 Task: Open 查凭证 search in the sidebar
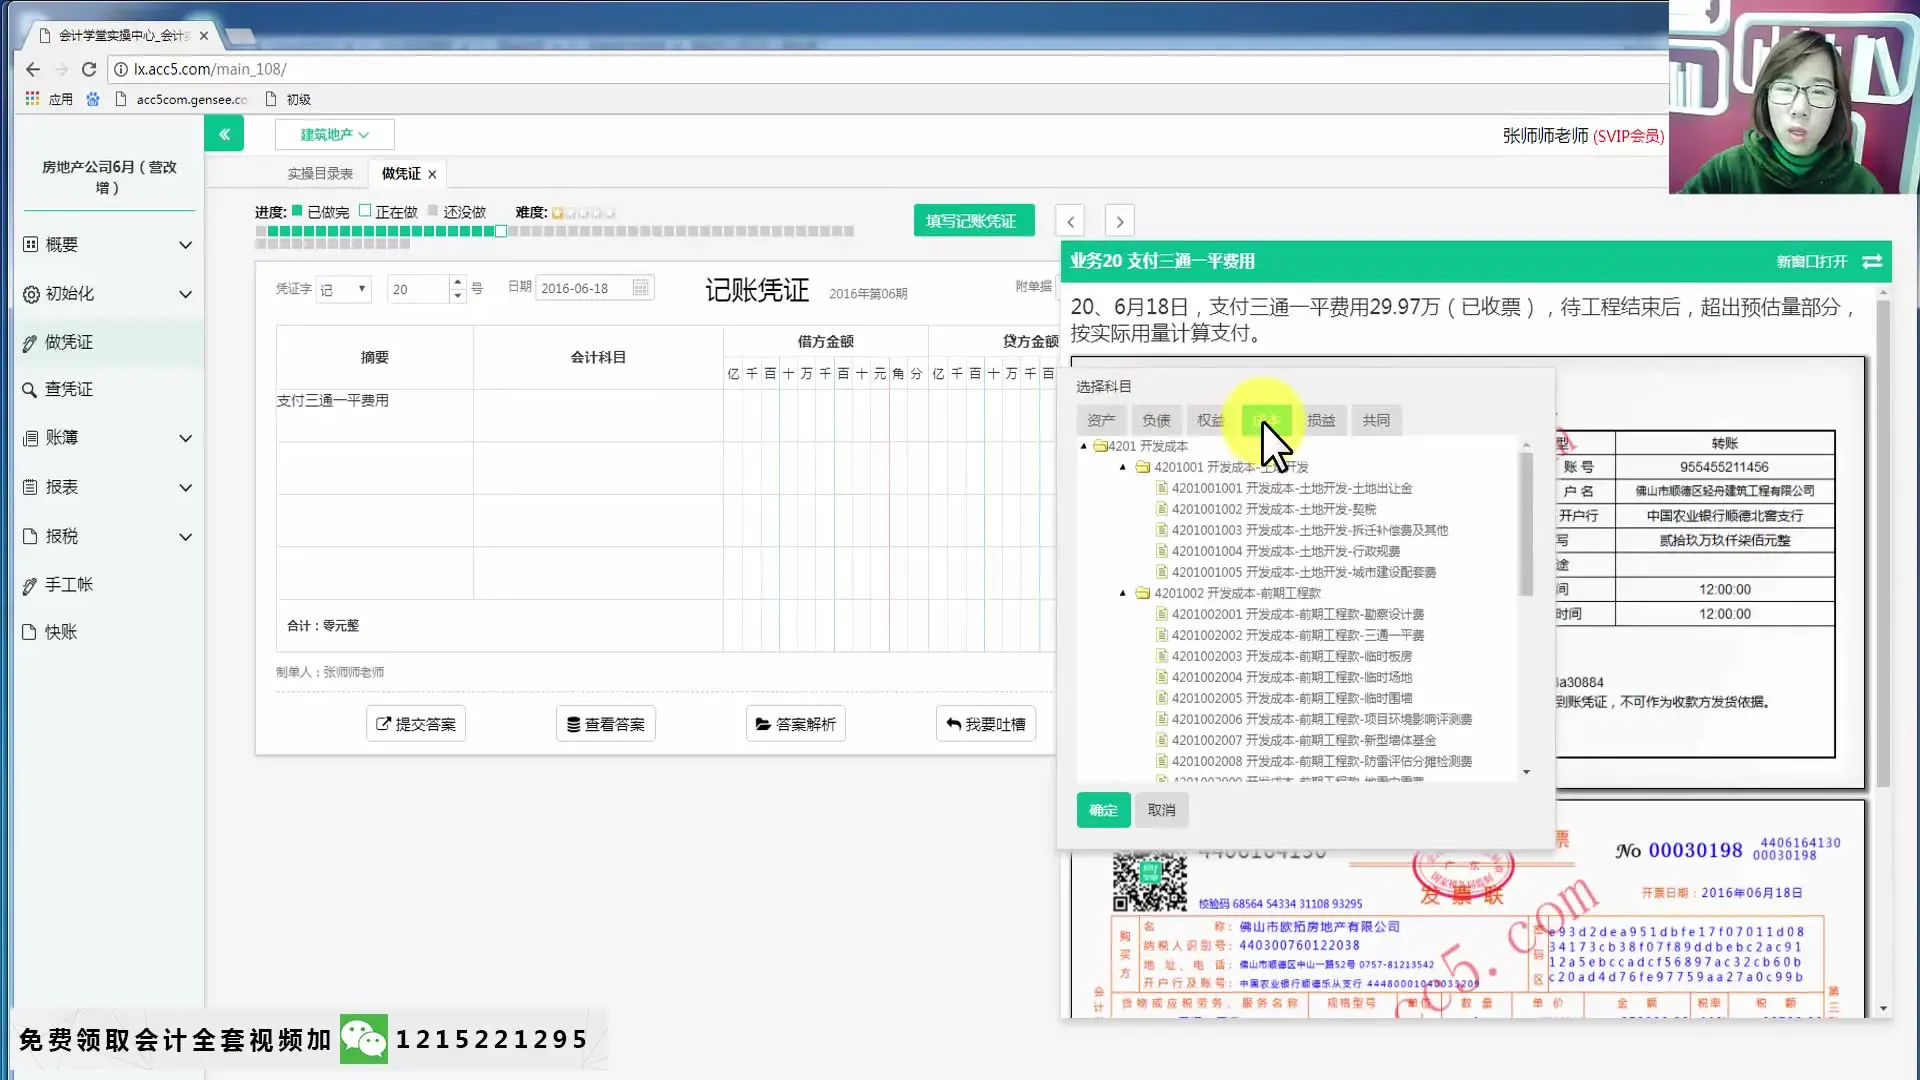68,389
